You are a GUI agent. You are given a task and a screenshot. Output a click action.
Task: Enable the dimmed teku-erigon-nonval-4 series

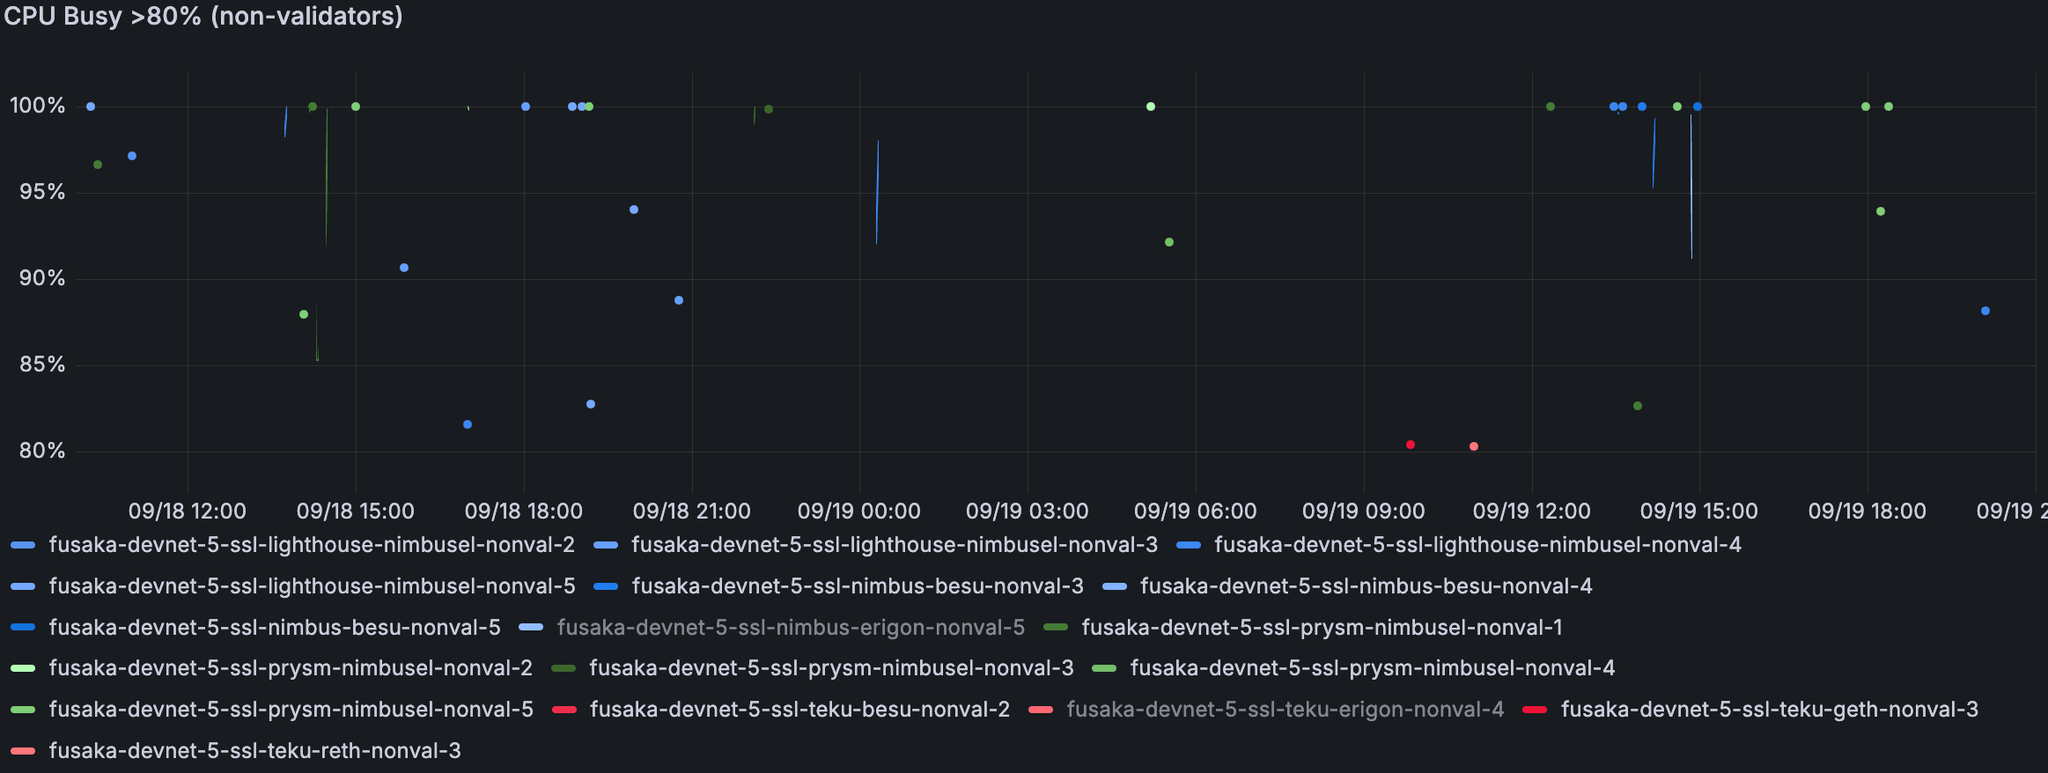coord(1284,709)
